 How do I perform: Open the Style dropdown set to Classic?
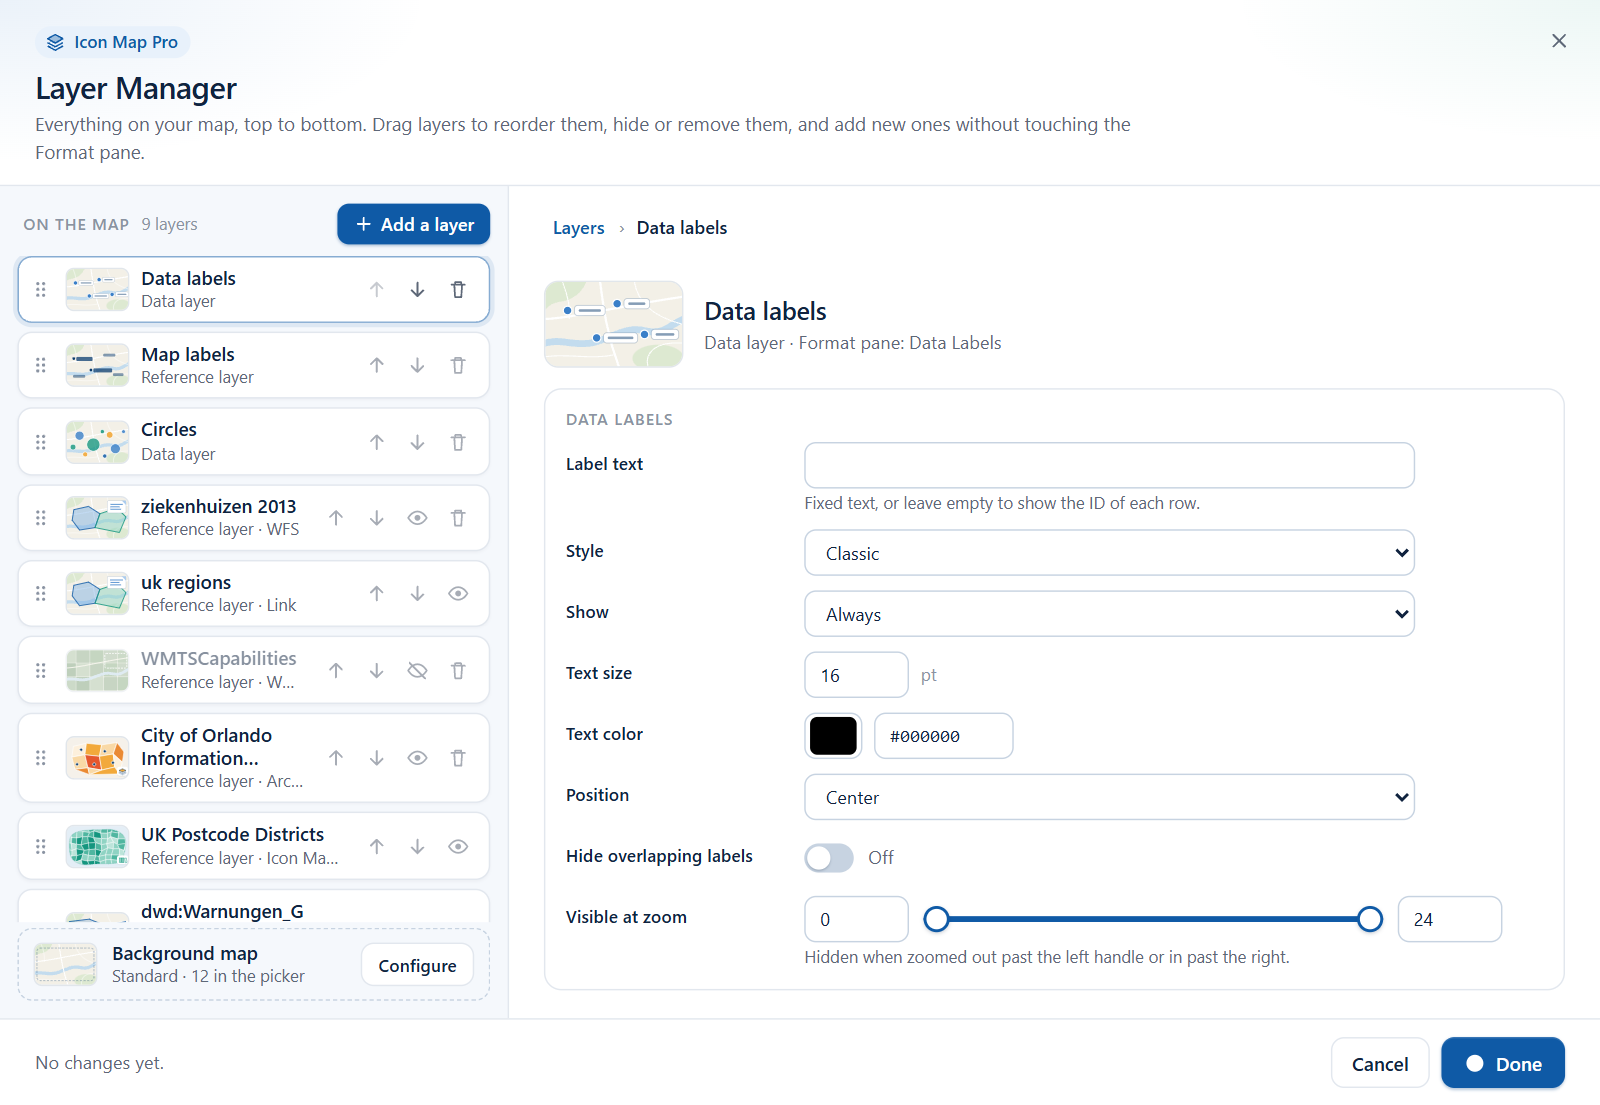1109,553
